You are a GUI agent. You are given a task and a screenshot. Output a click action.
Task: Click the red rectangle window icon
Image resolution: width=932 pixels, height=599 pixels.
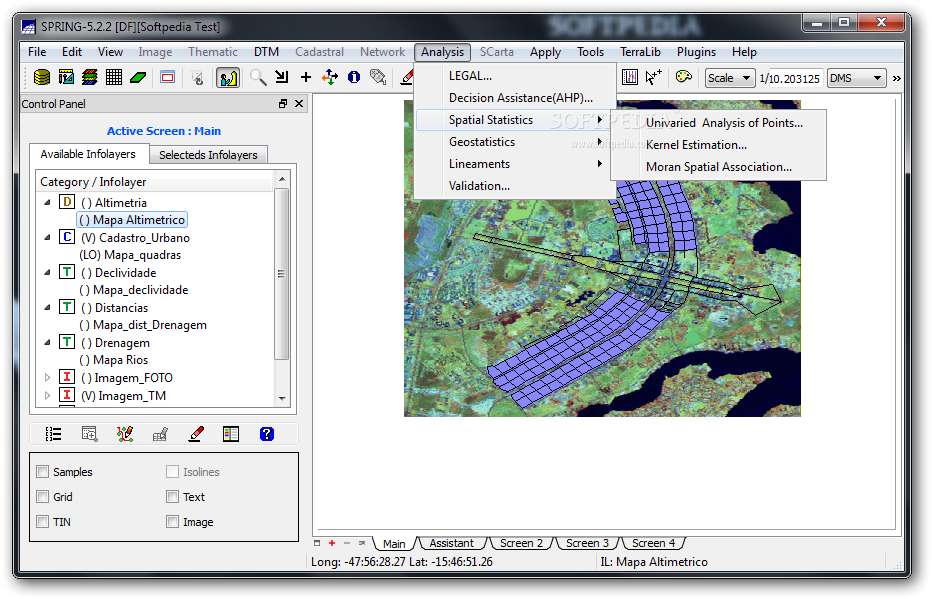pos(168,77)
